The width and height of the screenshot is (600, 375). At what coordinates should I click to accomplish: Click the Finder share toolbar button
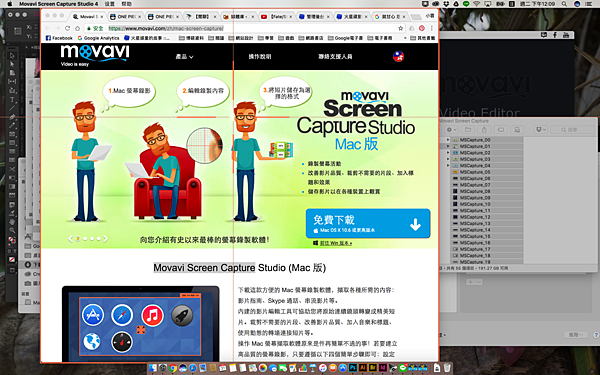(484, 130)
